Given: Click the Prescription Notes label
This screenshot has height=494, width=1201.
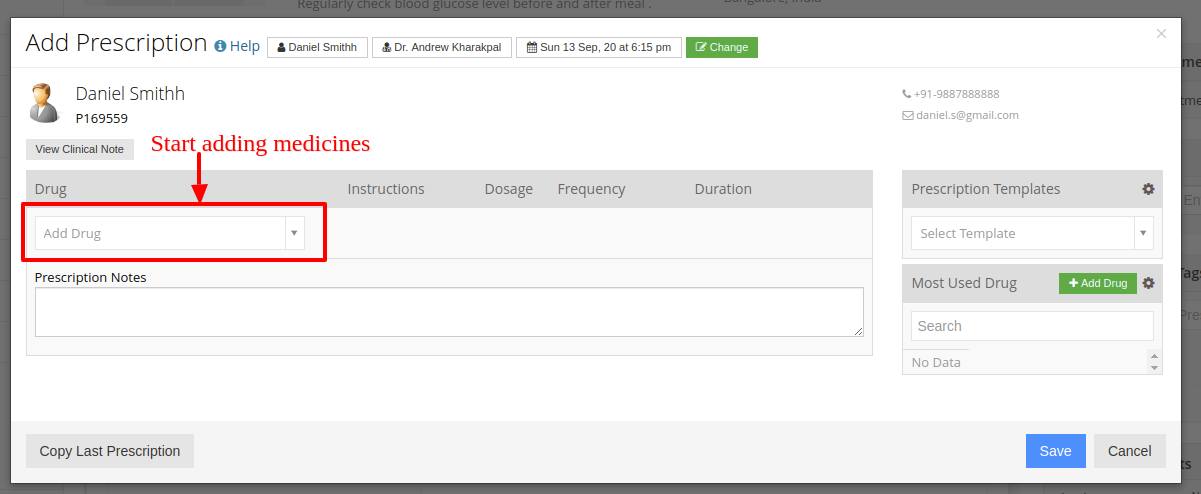Looking at the screenshot, I should 91,277.
